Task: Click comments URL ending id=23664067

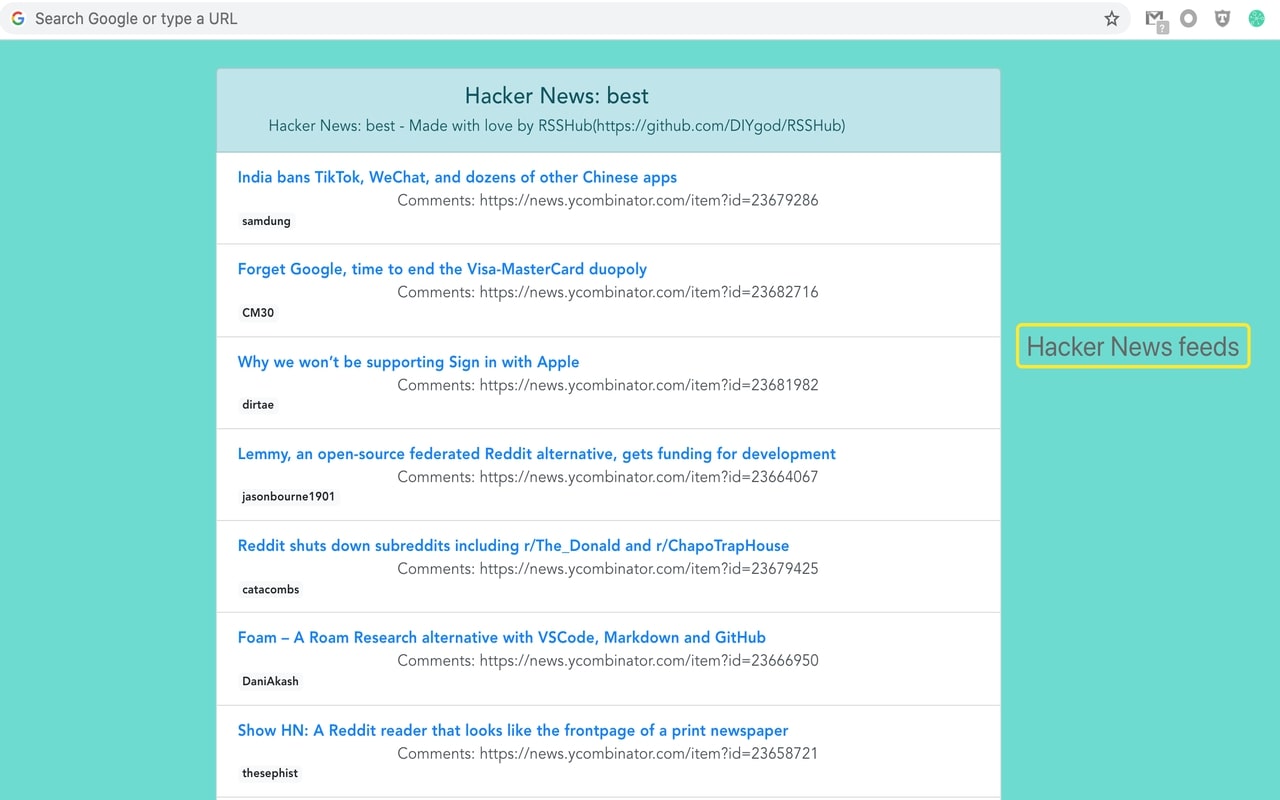Action: (x=649, y=477)
